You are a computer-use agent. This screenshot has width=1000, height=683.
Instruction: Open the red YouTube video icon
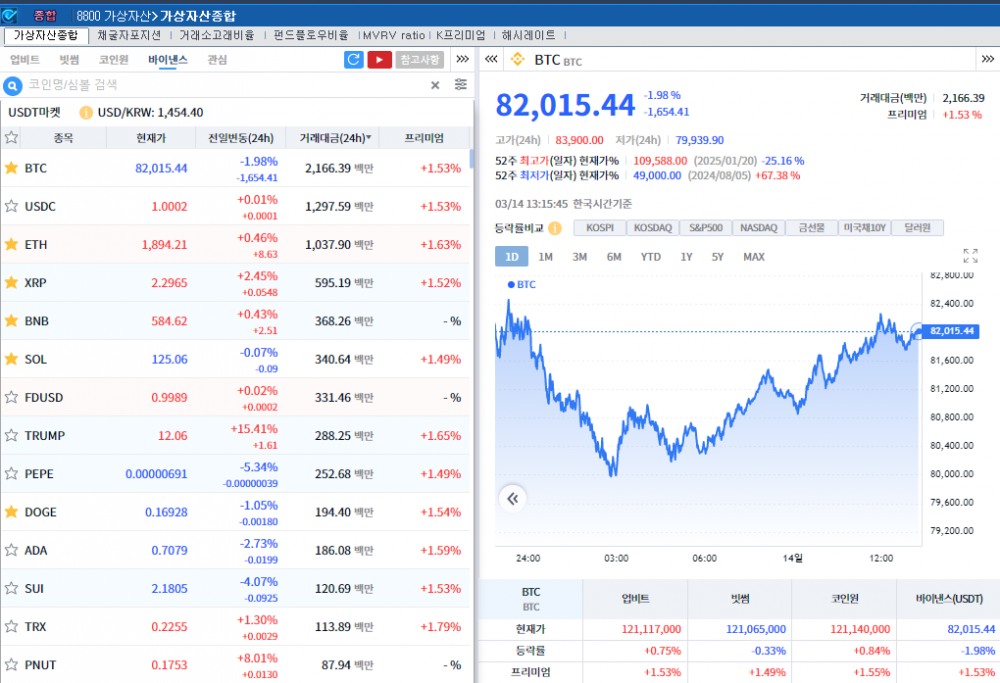point(379,60)
